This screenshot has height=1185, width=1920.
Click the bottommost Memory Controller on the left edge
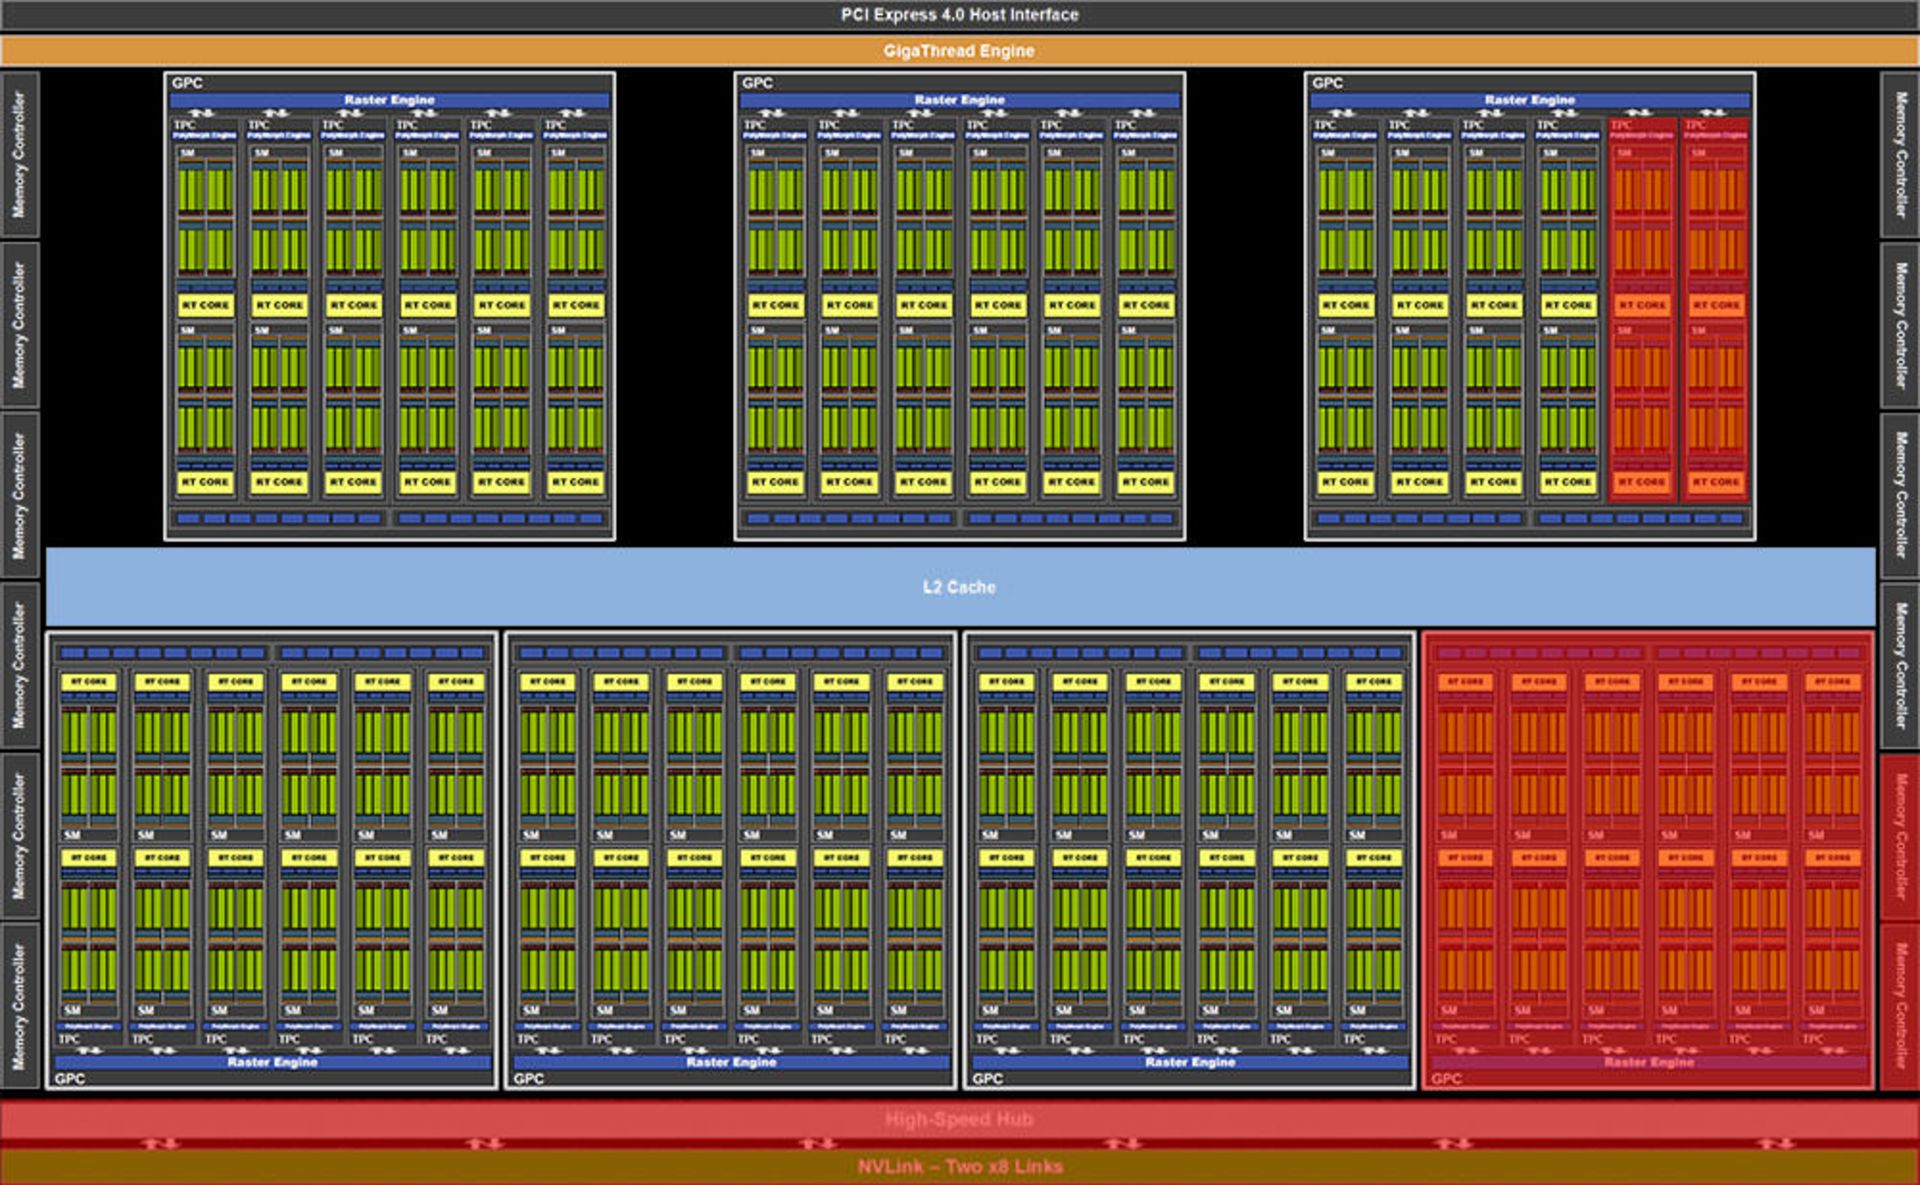[x=19, y=1006]
